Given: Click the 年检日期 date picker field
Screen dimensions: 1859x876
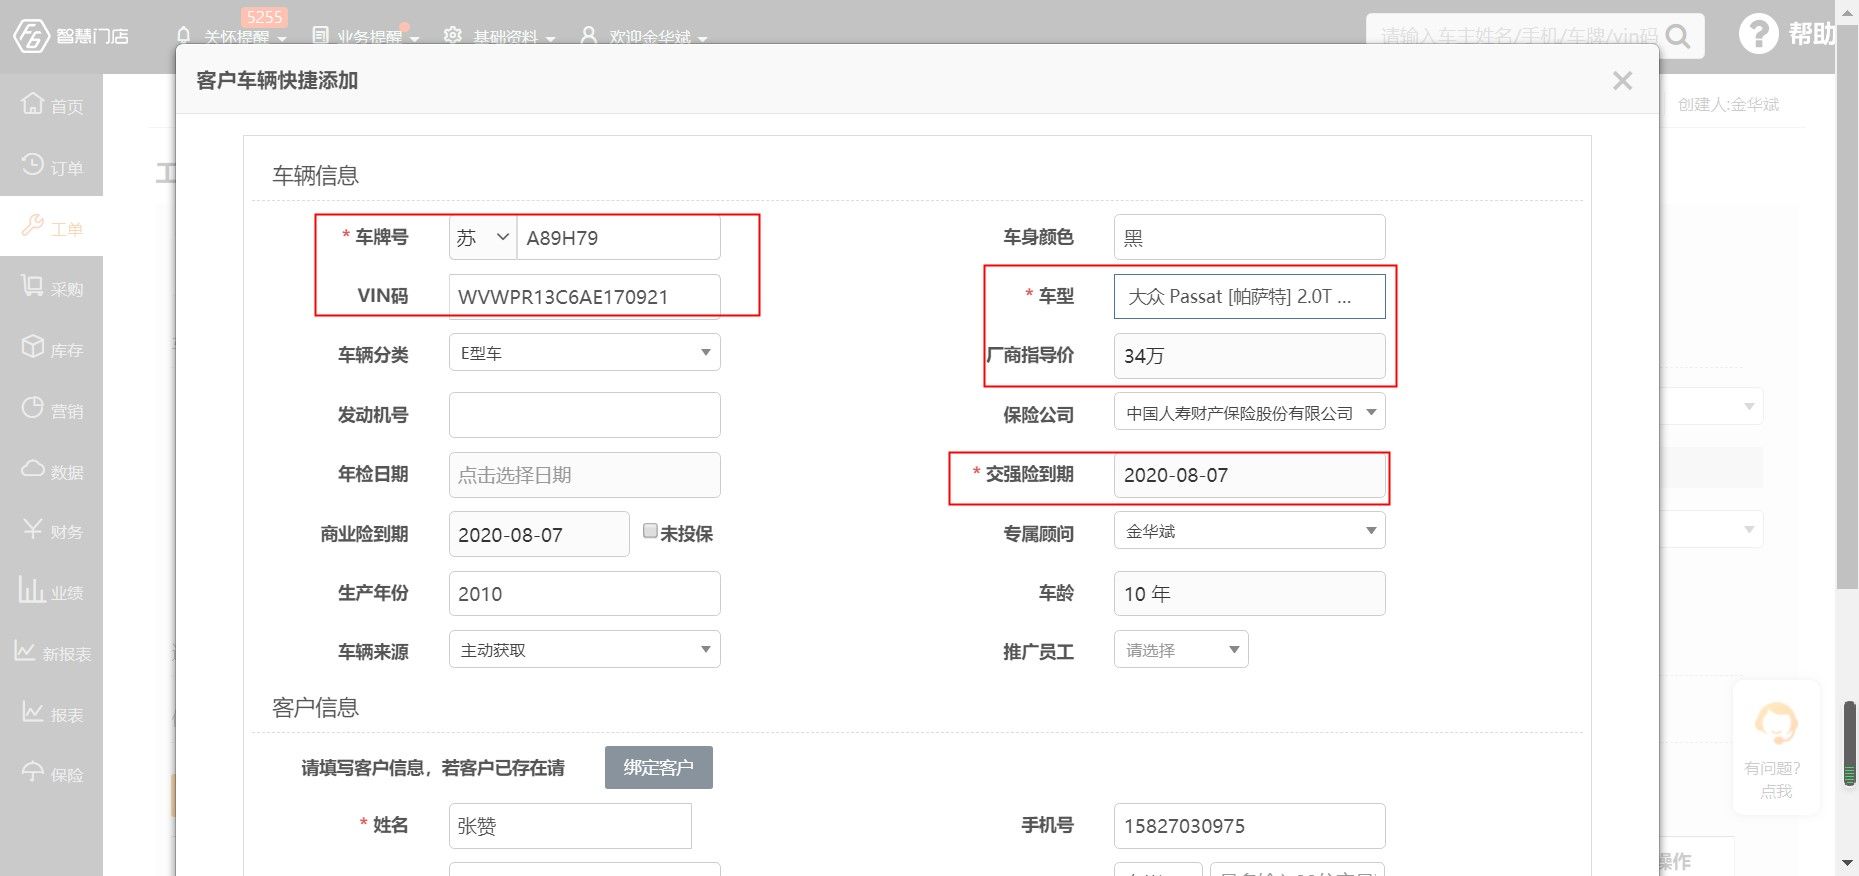Looking at the screenshot, I should pyautogui.click(x=584, y=475).
